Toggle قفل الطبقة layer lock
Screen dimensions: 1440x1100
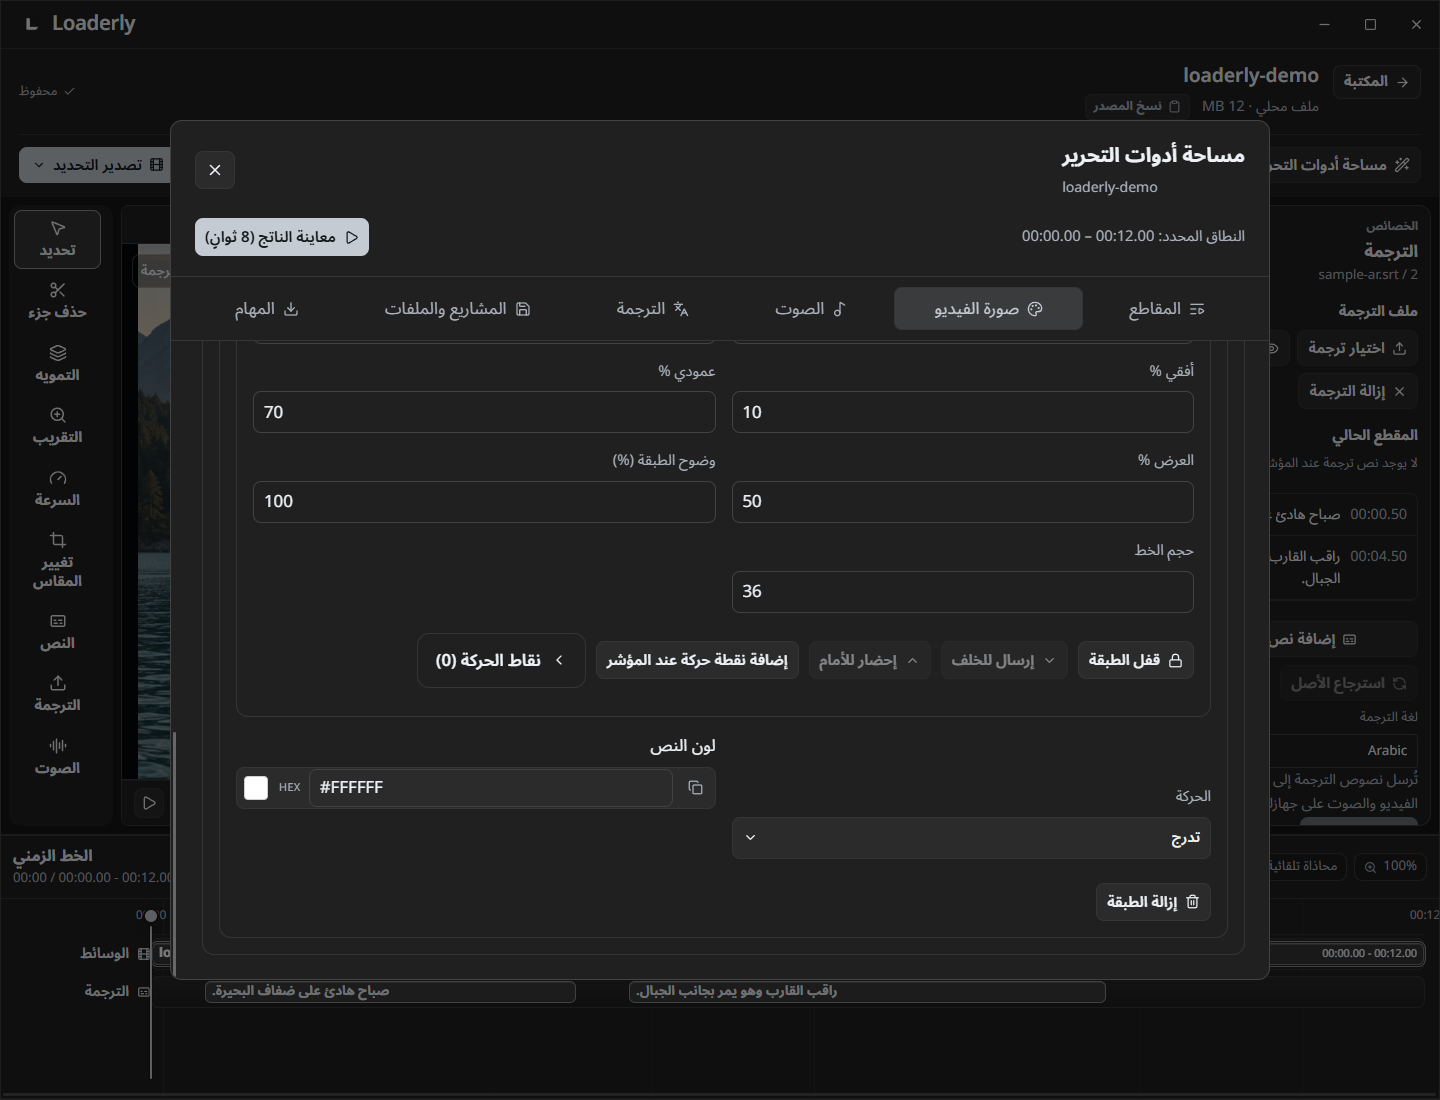pyautogui.click(x=1135, y=660)
